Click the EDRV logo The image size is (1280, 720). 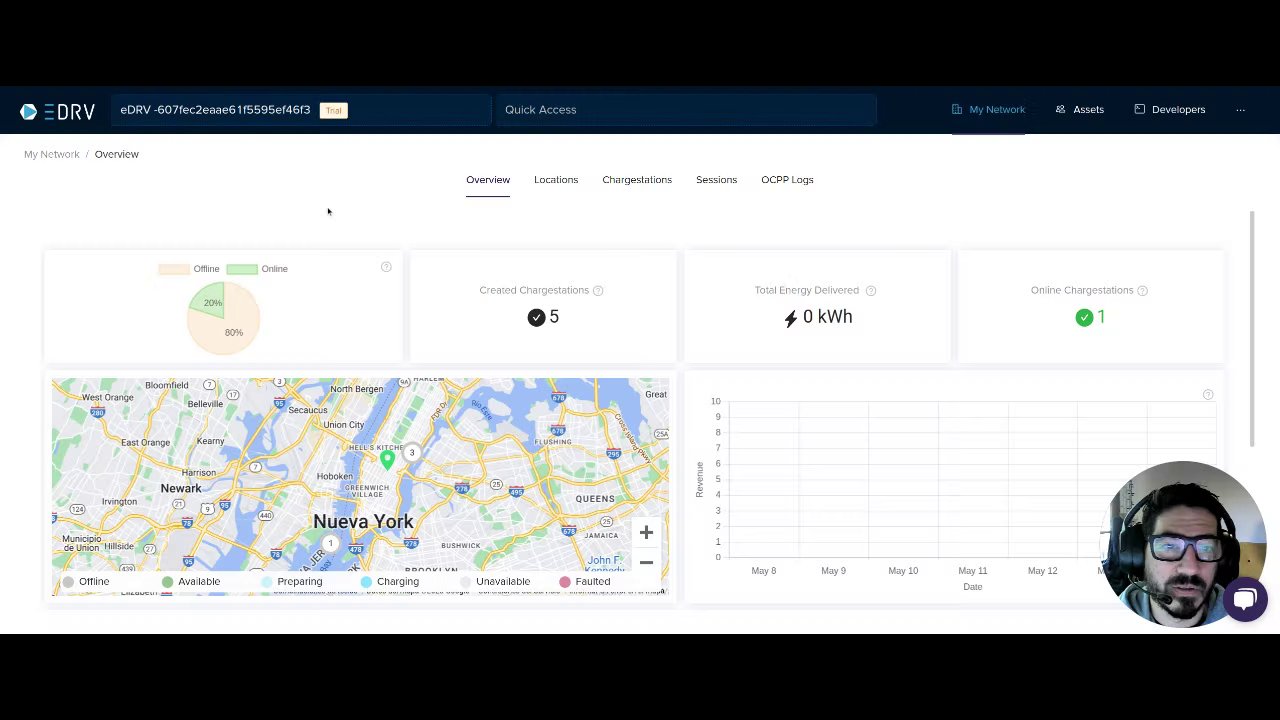tap(57, 111)
